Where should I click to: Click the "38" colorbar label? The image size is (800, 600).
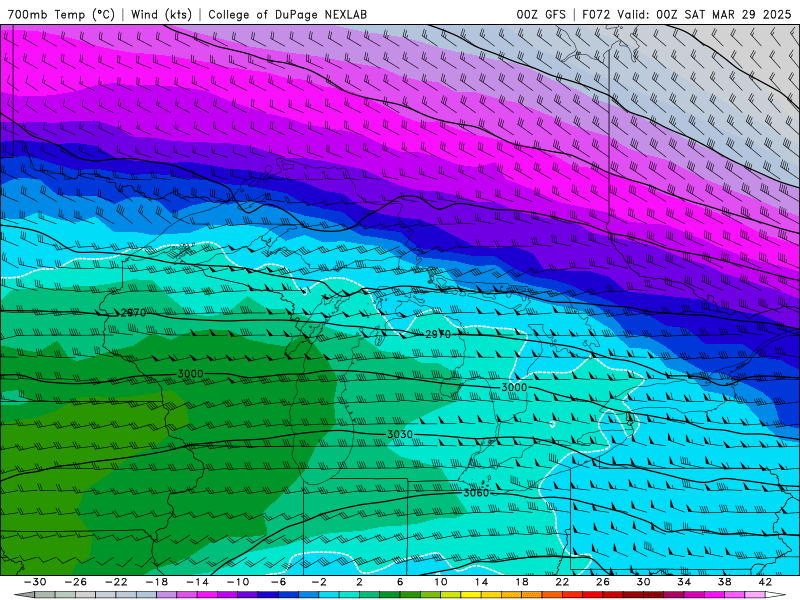tap(724, 582)
